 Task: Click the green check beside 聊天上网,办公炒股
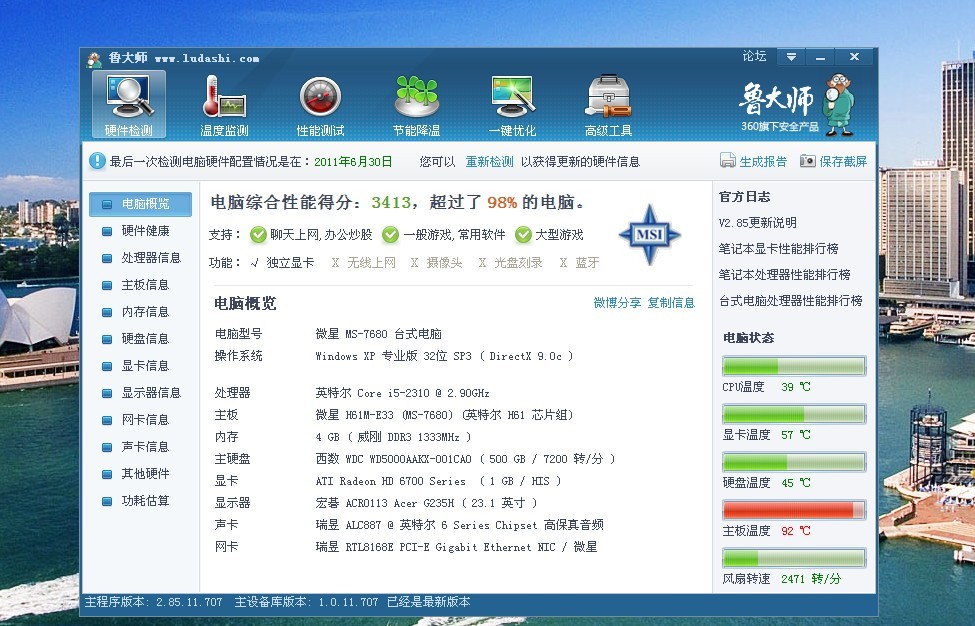coord(258,234)
